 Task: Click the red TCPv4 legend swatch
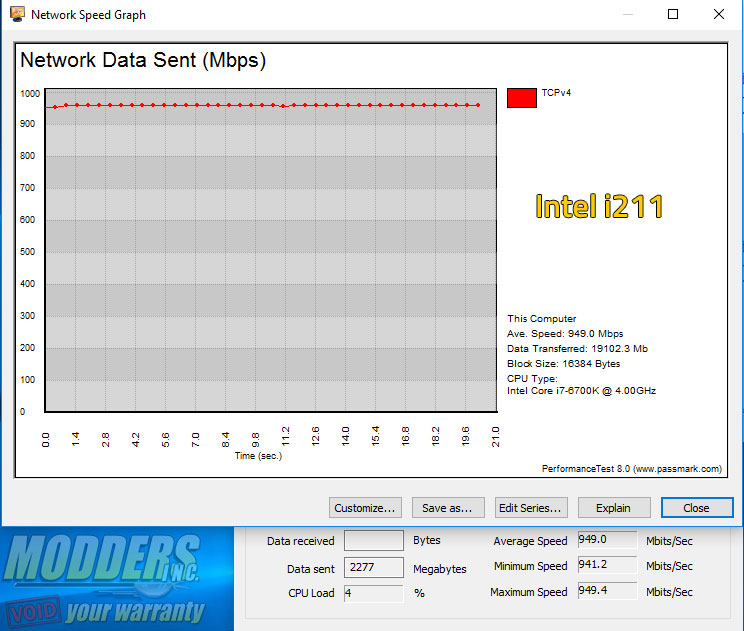[x=521, y=98]
